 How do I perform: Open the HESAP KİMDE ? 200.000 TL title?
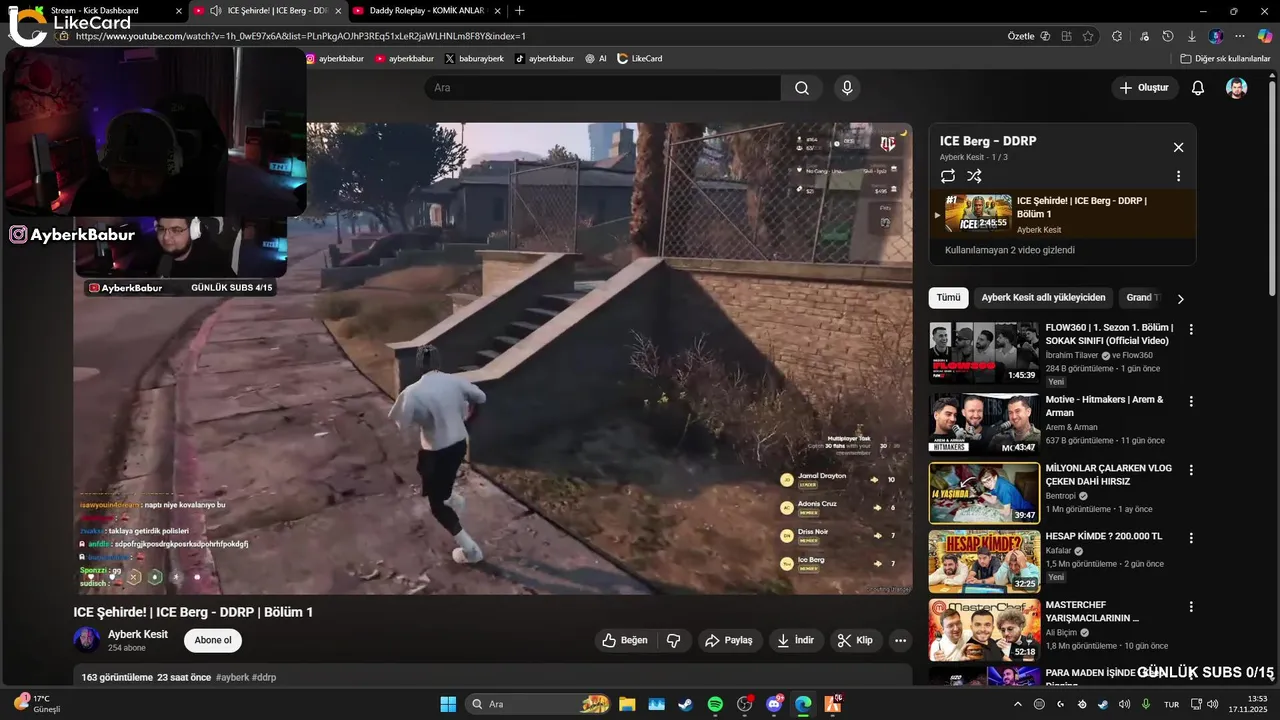point(1104,536)
